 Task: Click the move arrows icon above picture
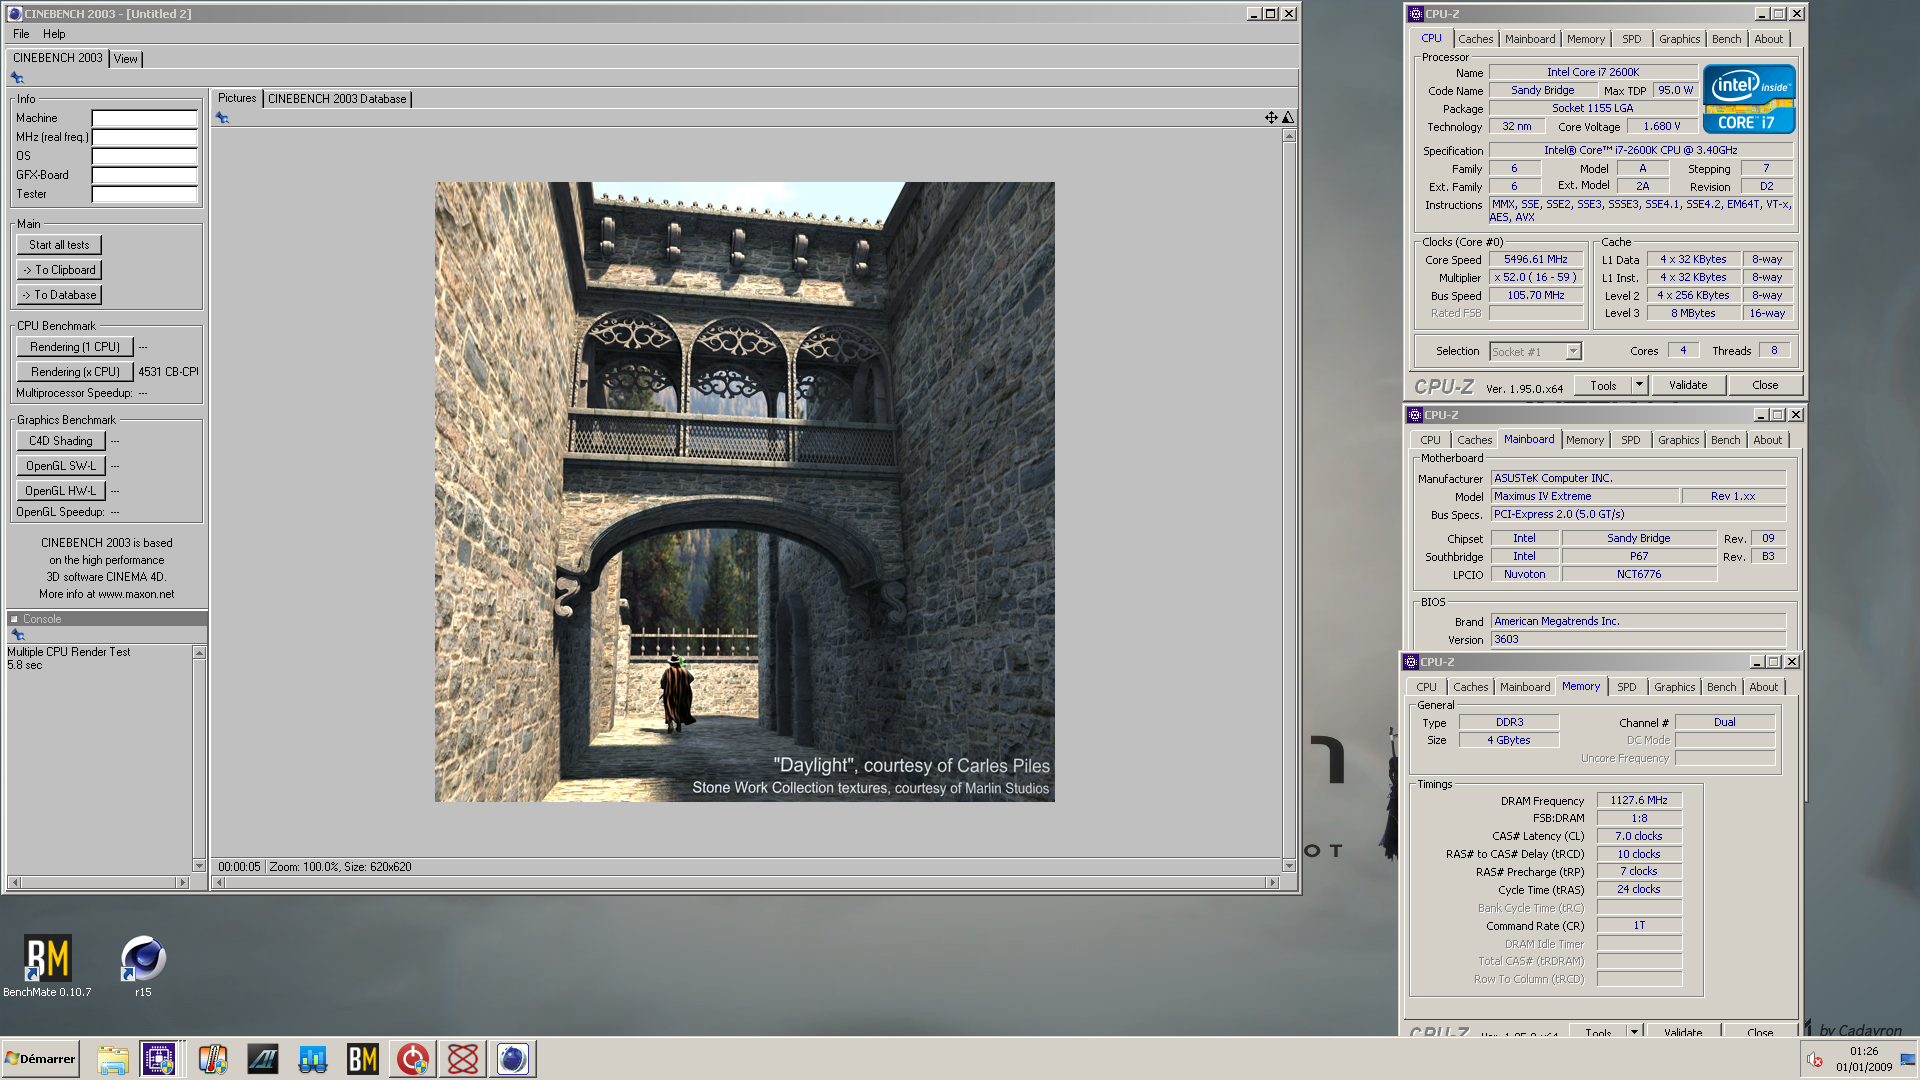click(1271, 118)
